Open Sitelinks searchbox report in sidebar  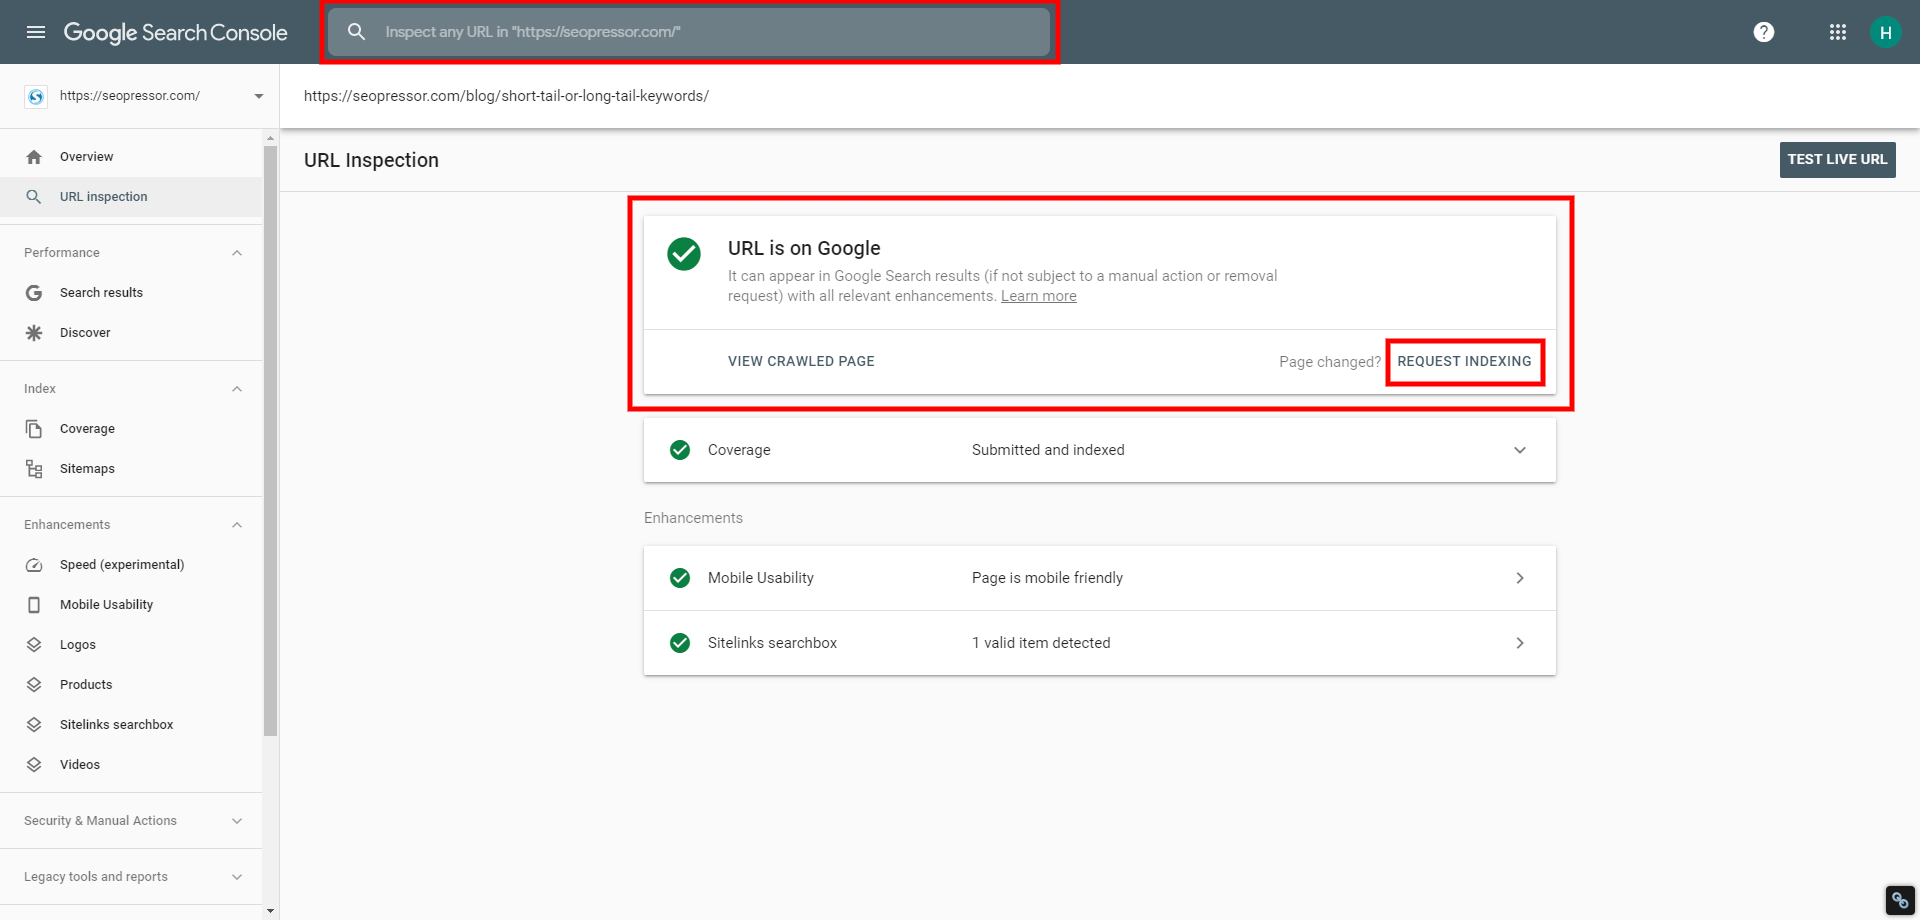pyautogui.click(x=131, y=725)
